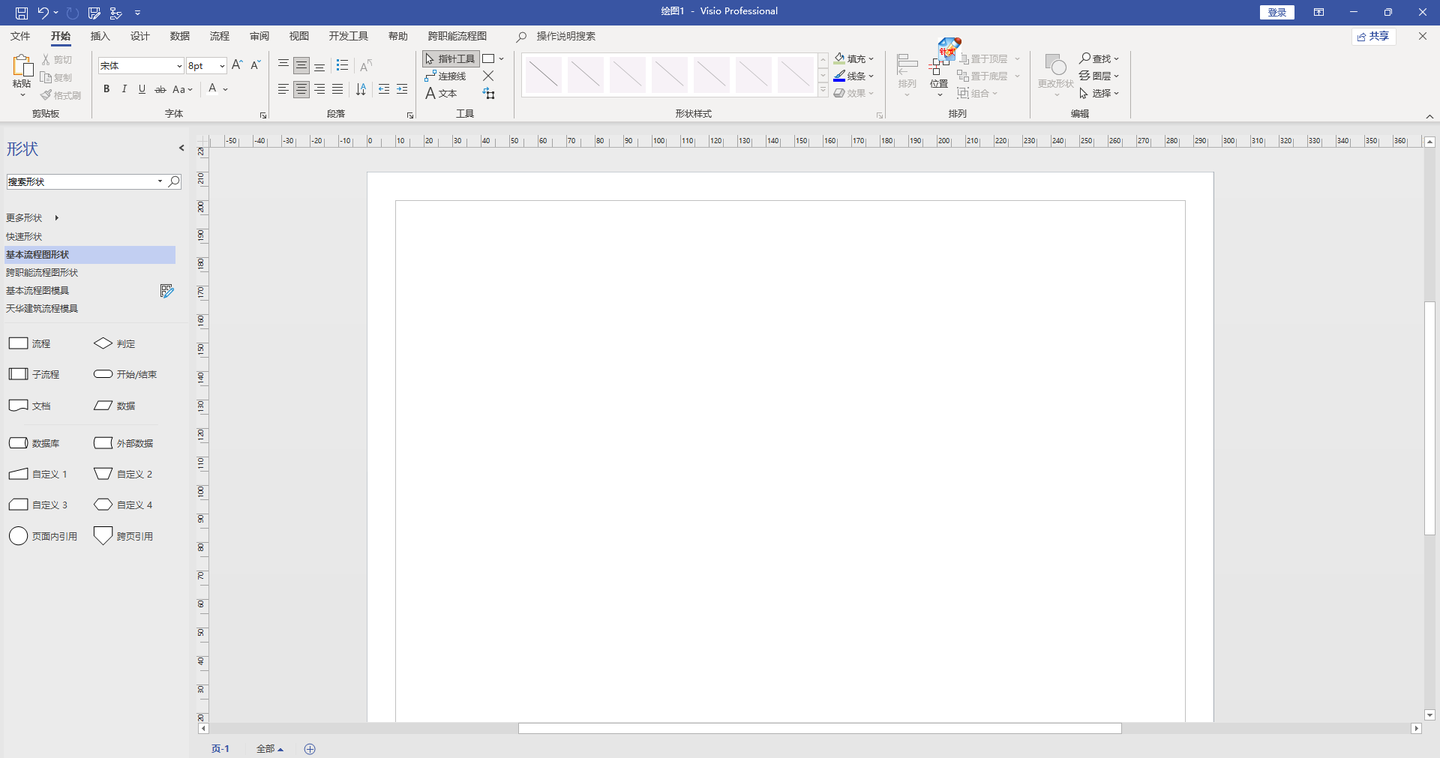Toggle Underline formatting
This screenshot has width=1440, height=758.
(x=142, y=89)
